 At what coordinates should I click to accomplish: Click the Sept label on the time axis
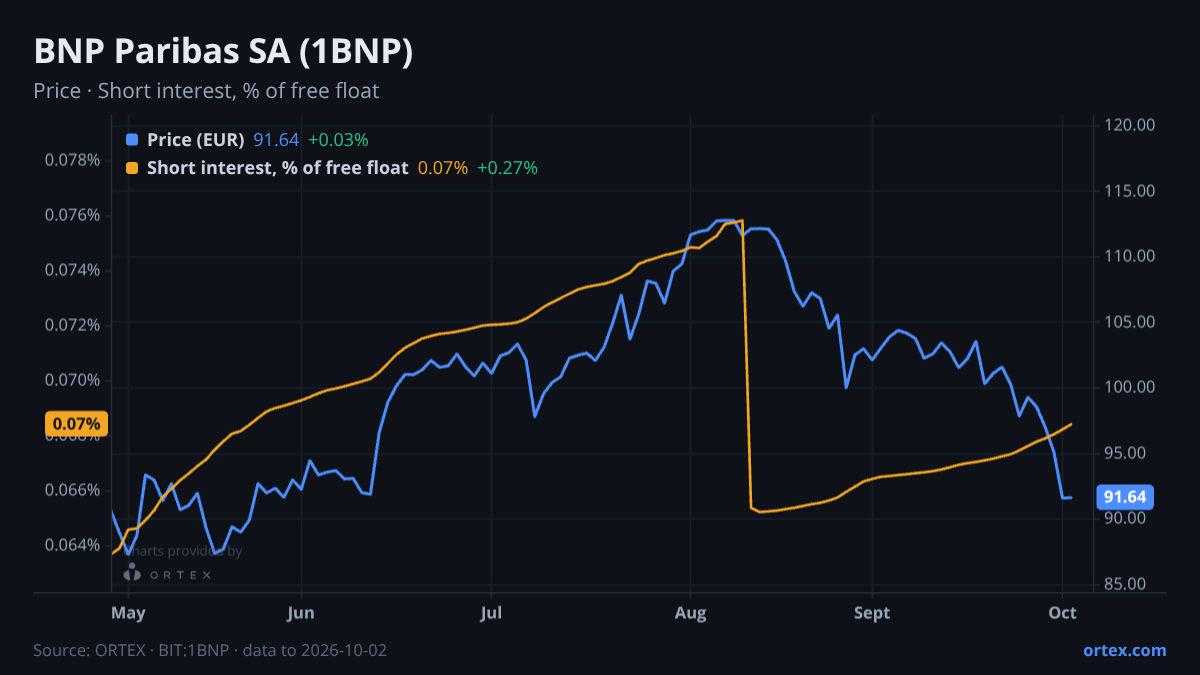click(x=873, y=613)
